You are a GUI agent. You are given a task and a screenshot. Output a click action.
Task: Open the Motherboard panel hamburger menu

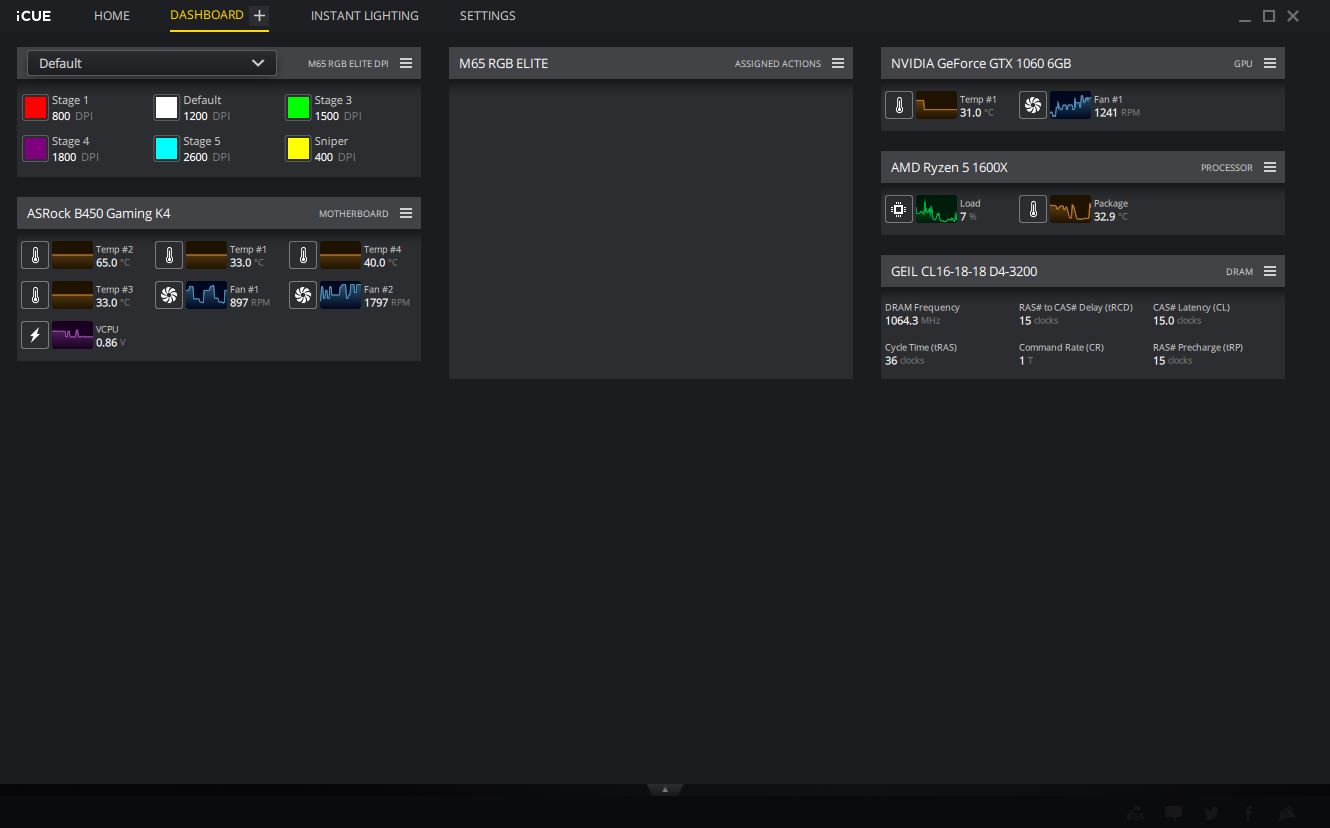pos(406,213)
